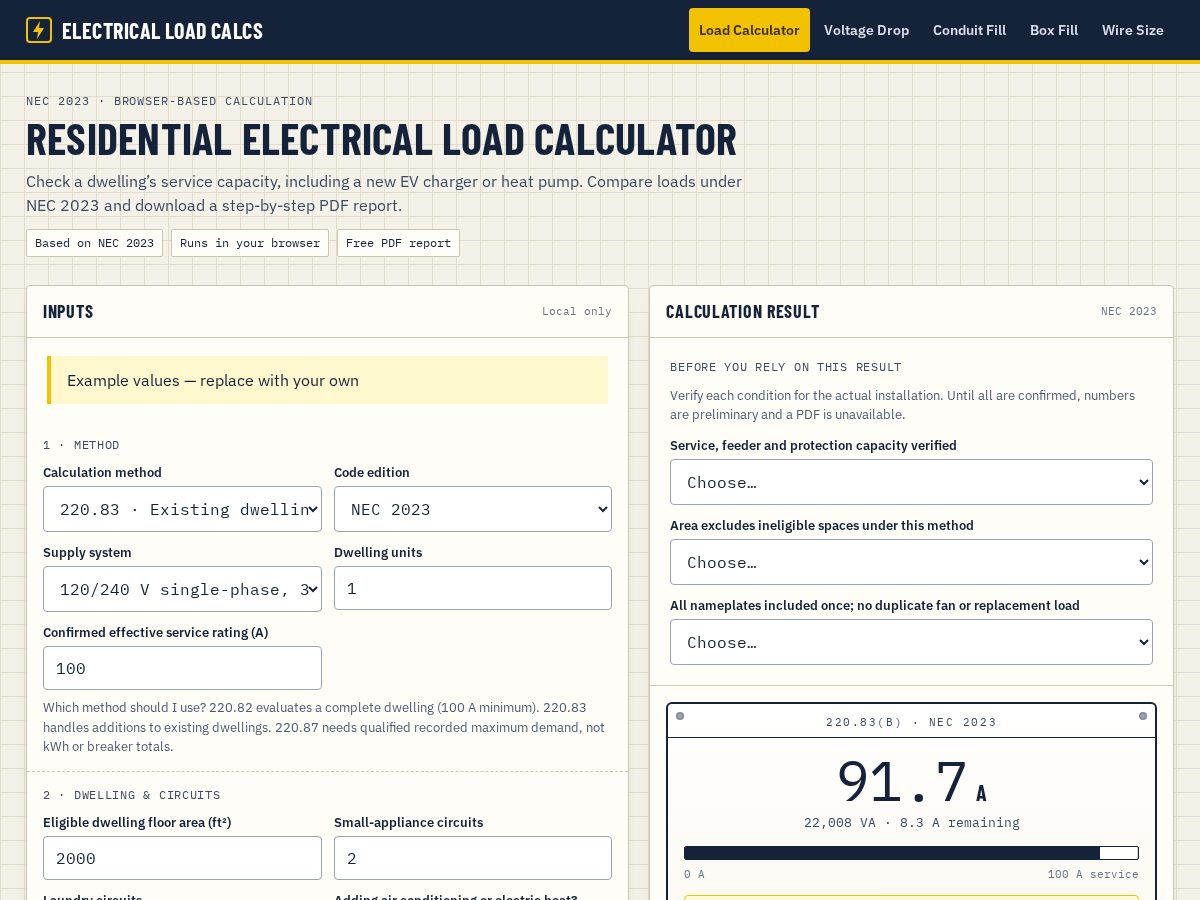Open the Electrical Load Calcs home title

162,31
